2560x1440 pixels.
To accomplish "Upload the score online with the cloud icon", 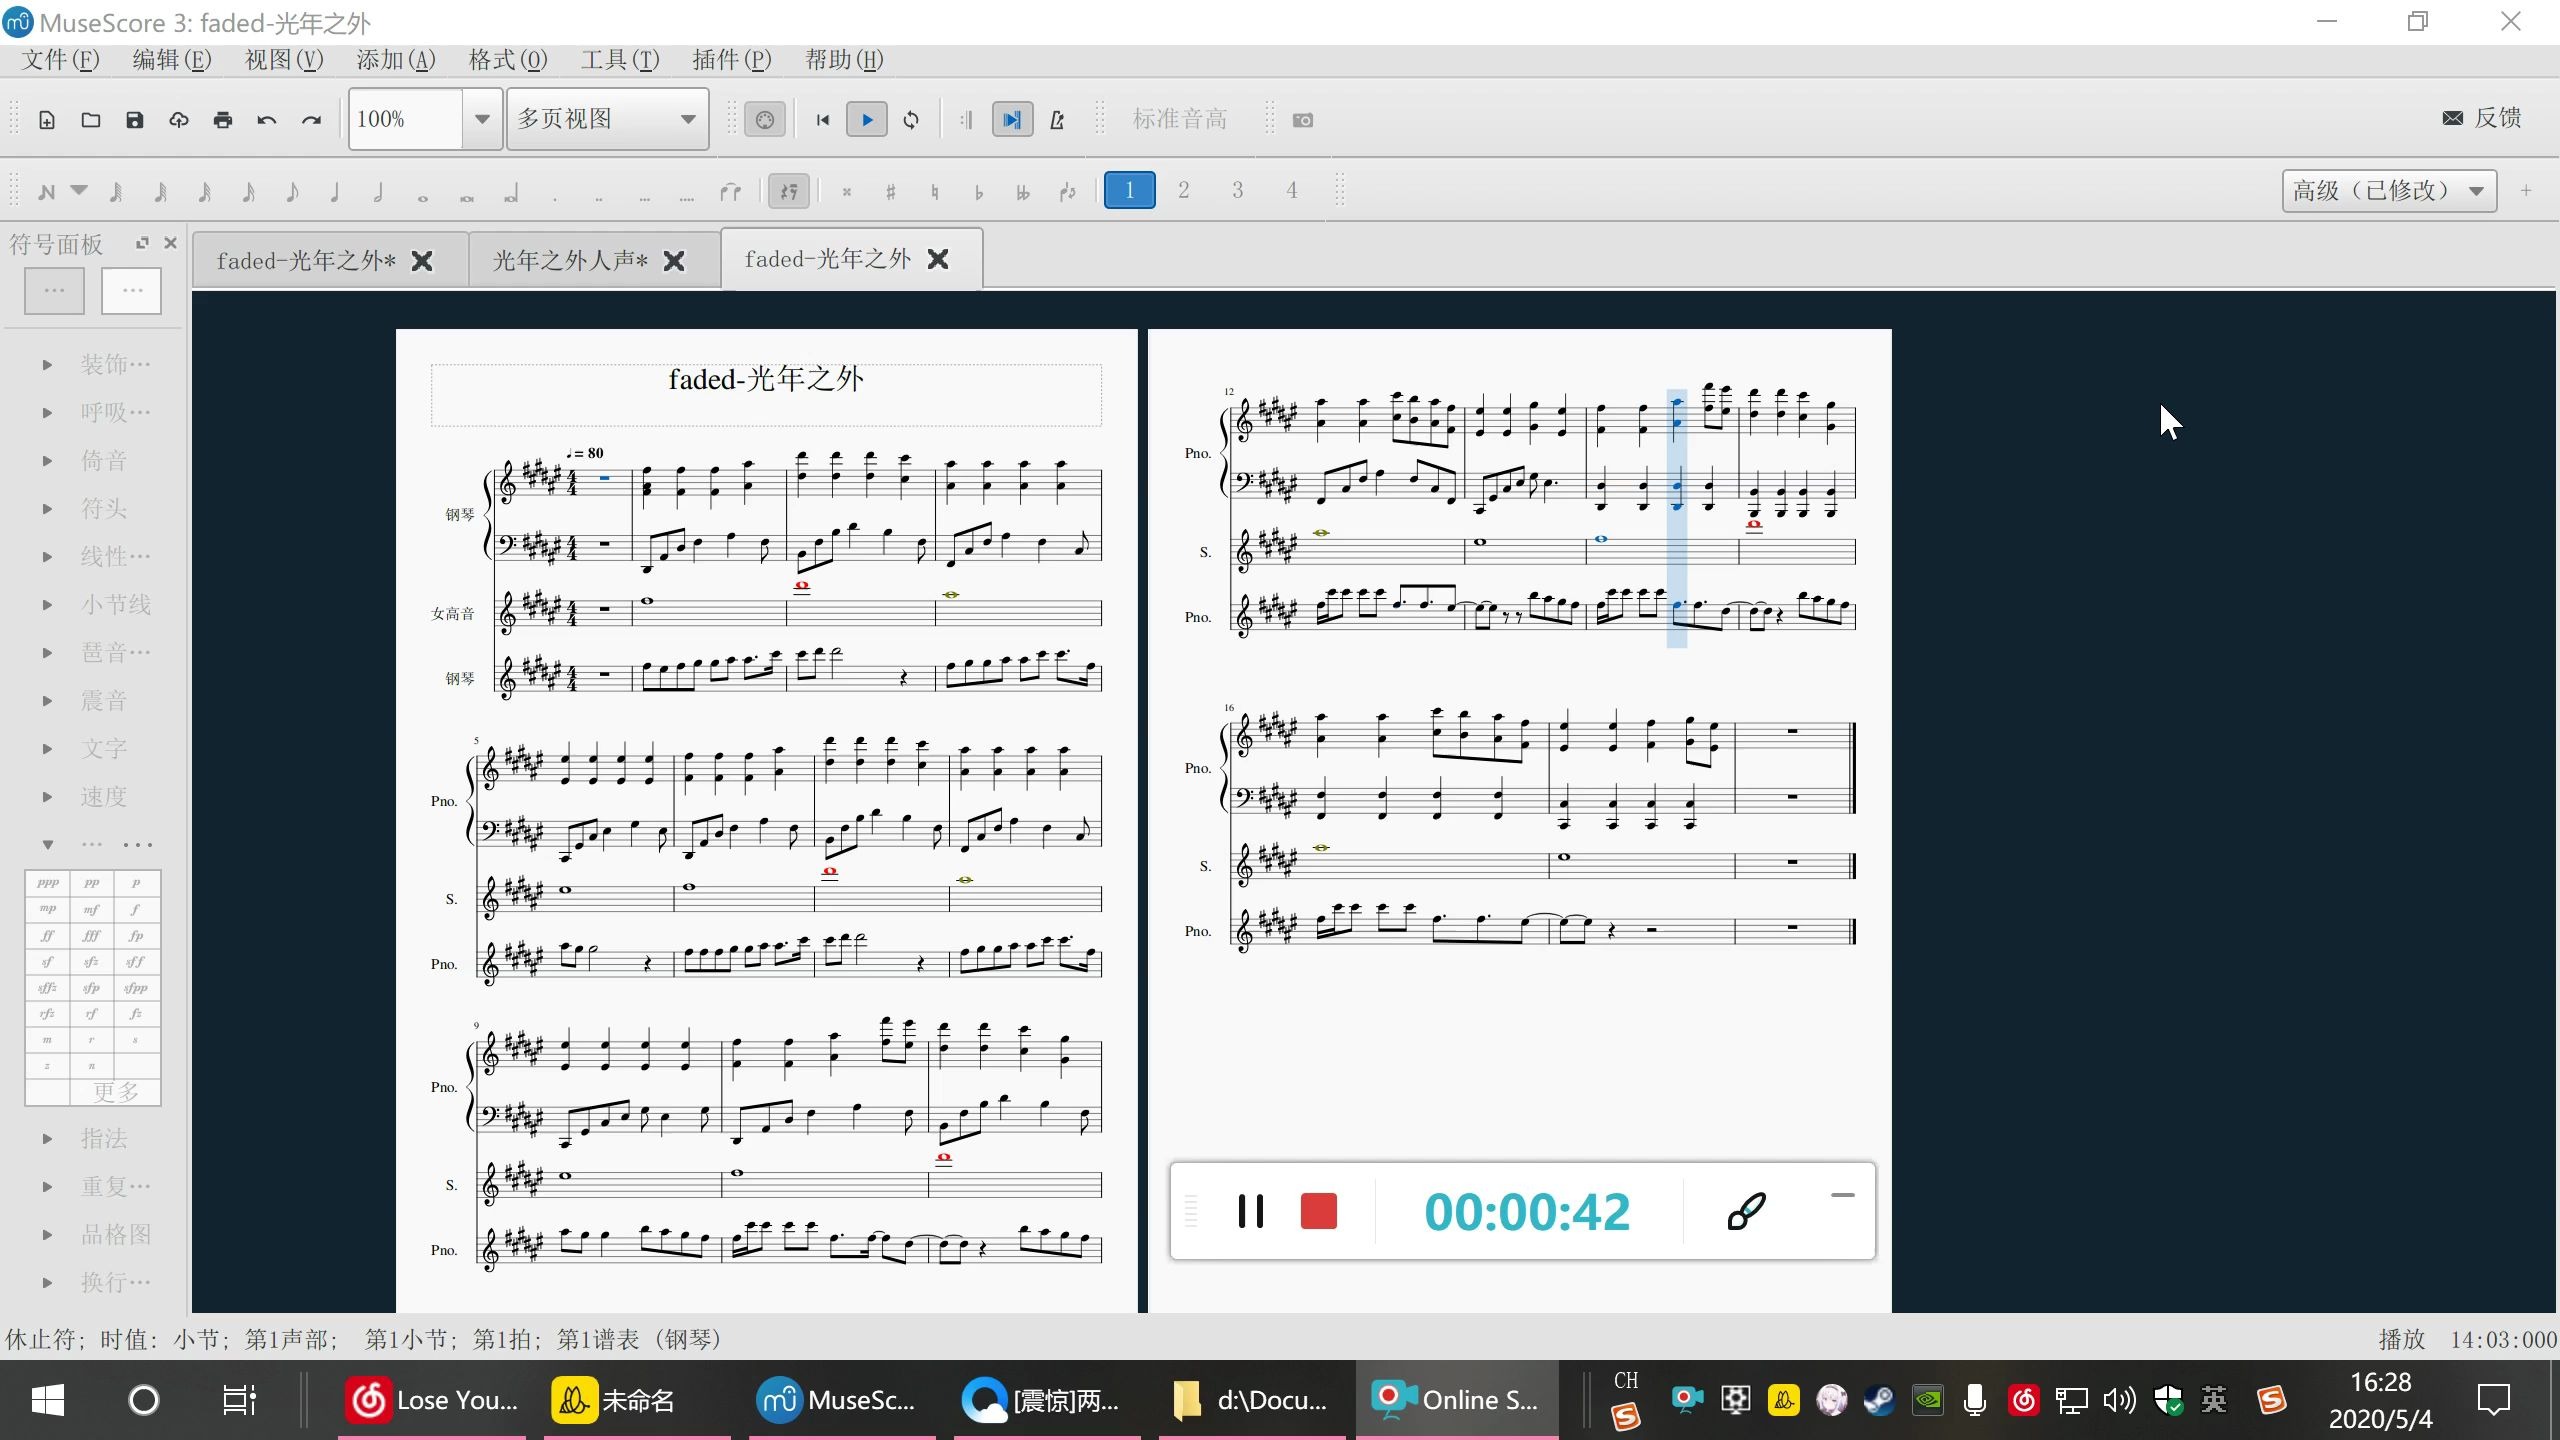I will click(x=179, y=120).
